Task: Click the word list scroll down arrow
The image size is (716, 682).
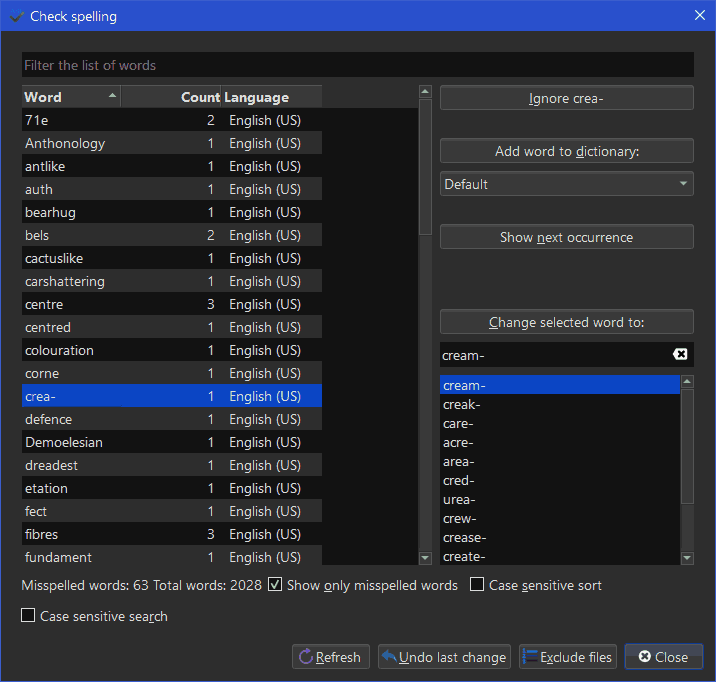Action: (425, 558)
